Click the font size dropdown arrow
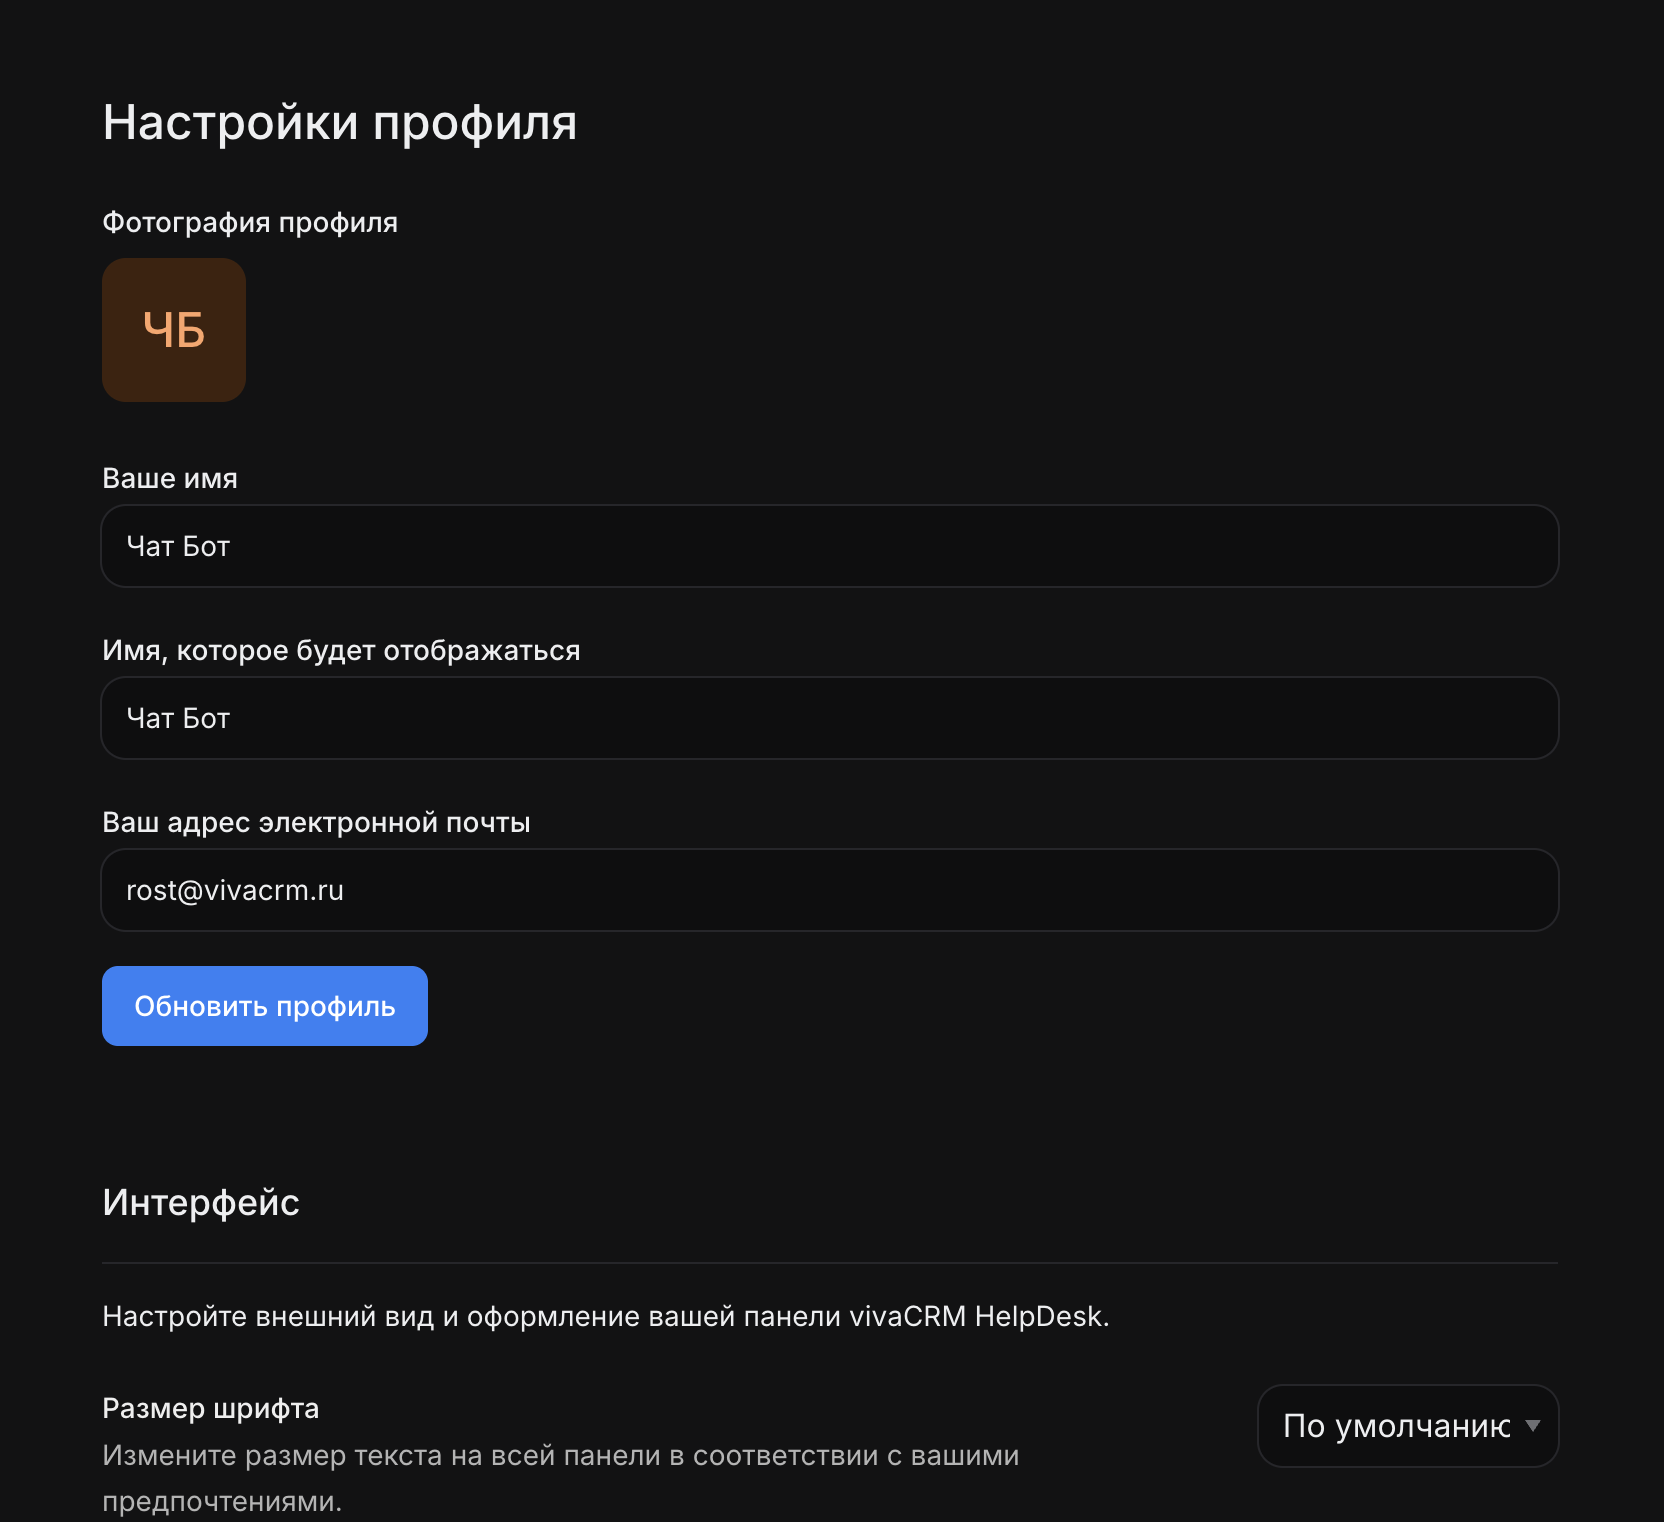The width and height of the screenshot is (1664, 1522). [1533, 1426]
